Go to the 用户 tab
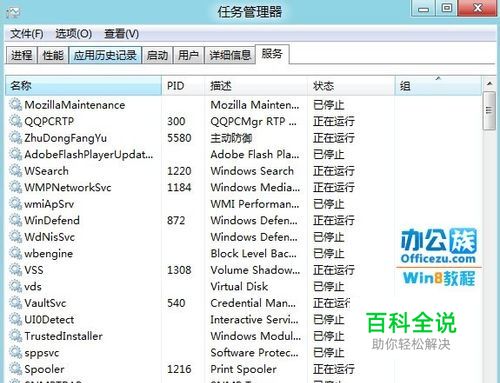This screenshot has width=500, height=383. [x=188, y=55]
